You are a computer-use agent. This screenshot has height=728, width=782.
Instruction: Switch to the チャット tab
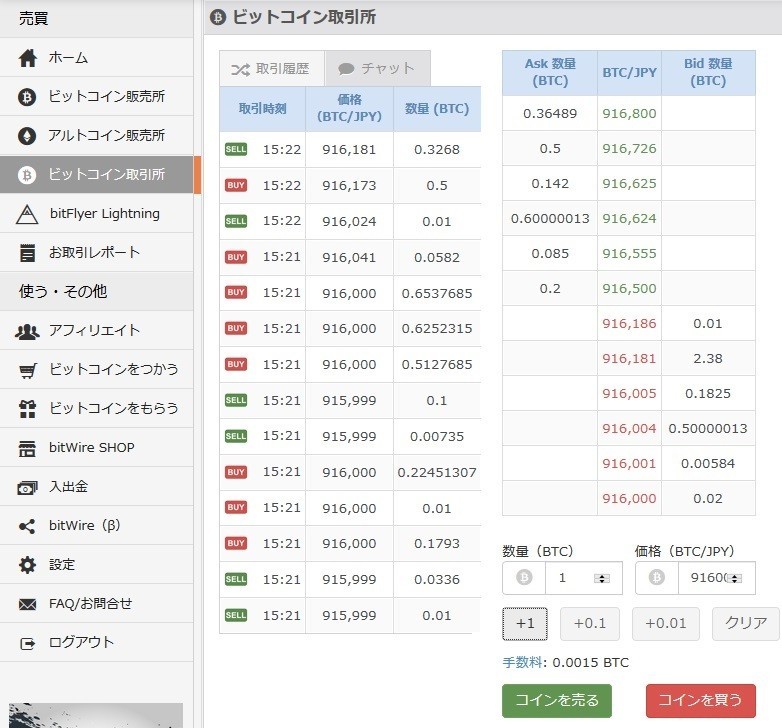[x=377, y=69]
